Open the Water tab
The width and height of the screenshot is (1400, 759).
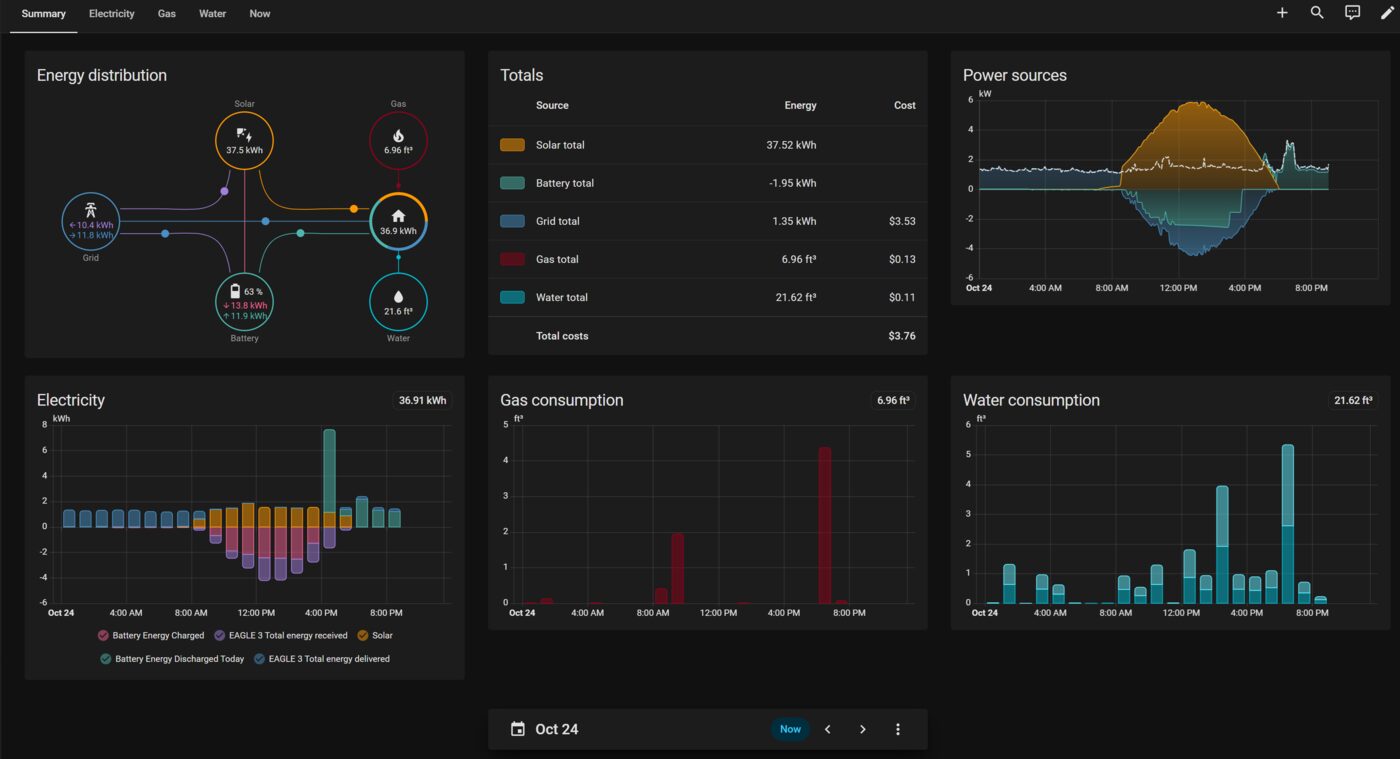click(x=212, y=14)
